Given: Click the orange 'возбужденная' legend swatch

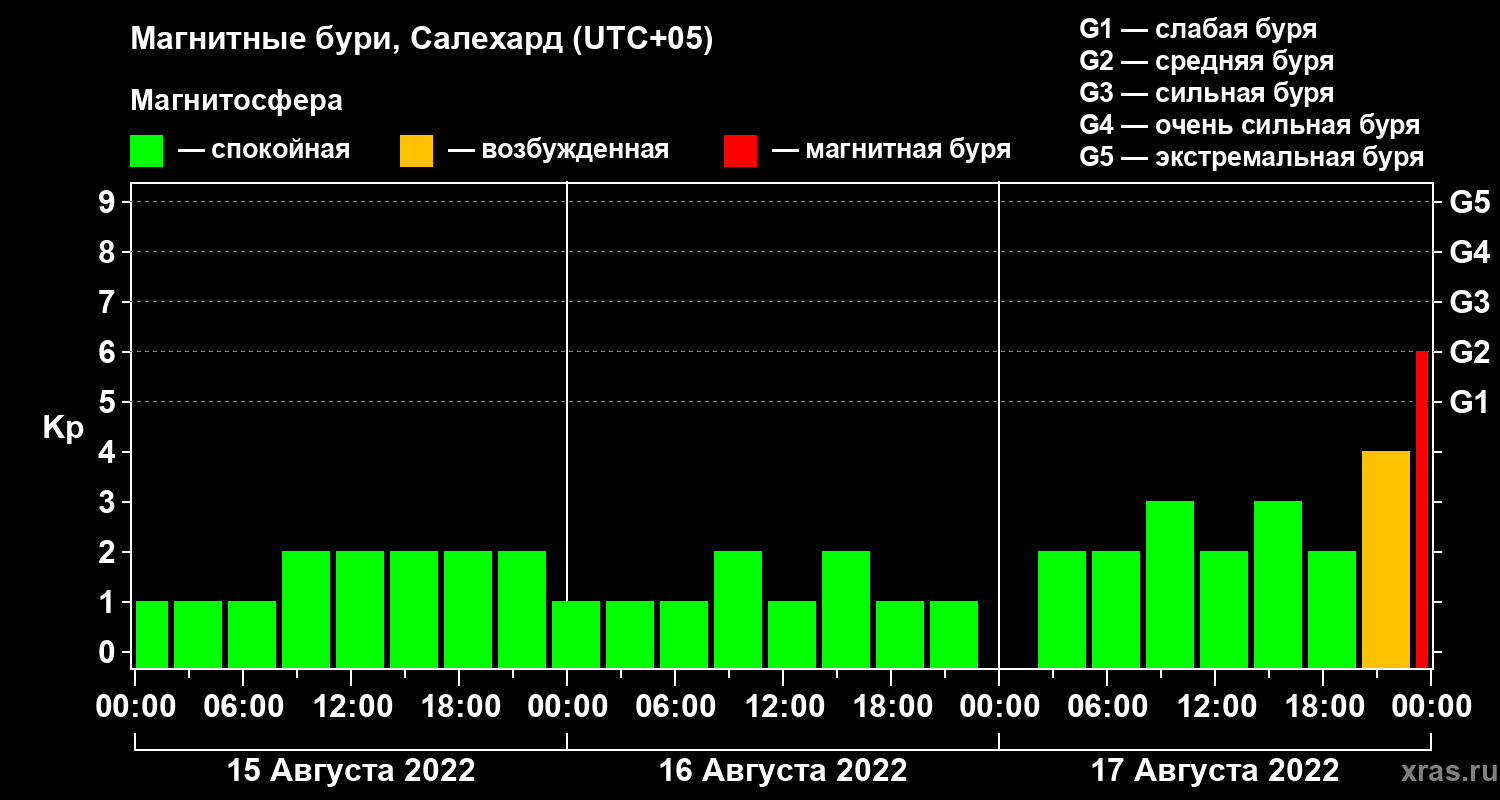Looking at the screenshot, I should 416,151.
